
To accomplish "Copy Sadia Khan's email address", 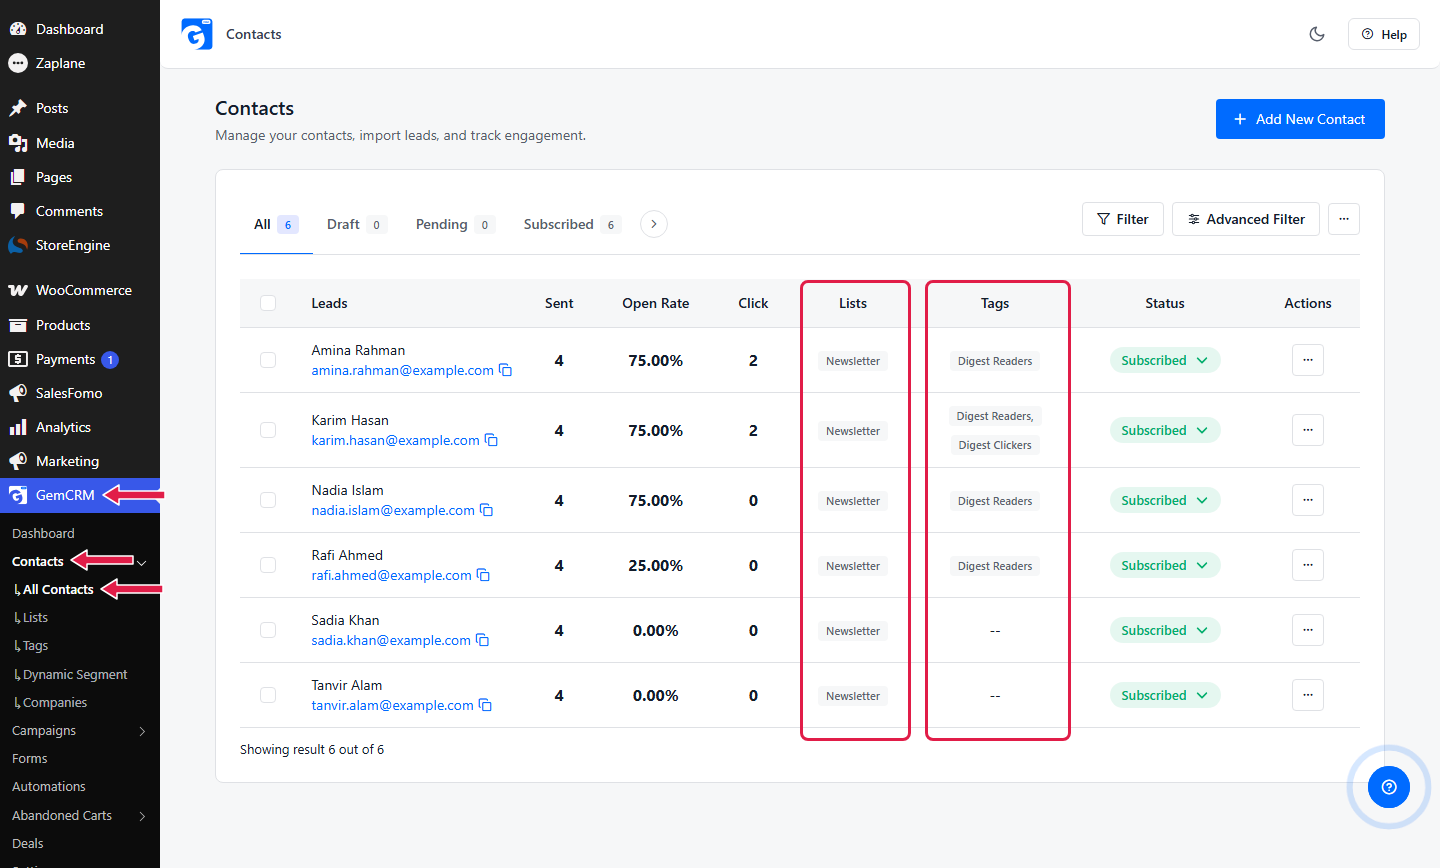I will [x=483, y=640].
